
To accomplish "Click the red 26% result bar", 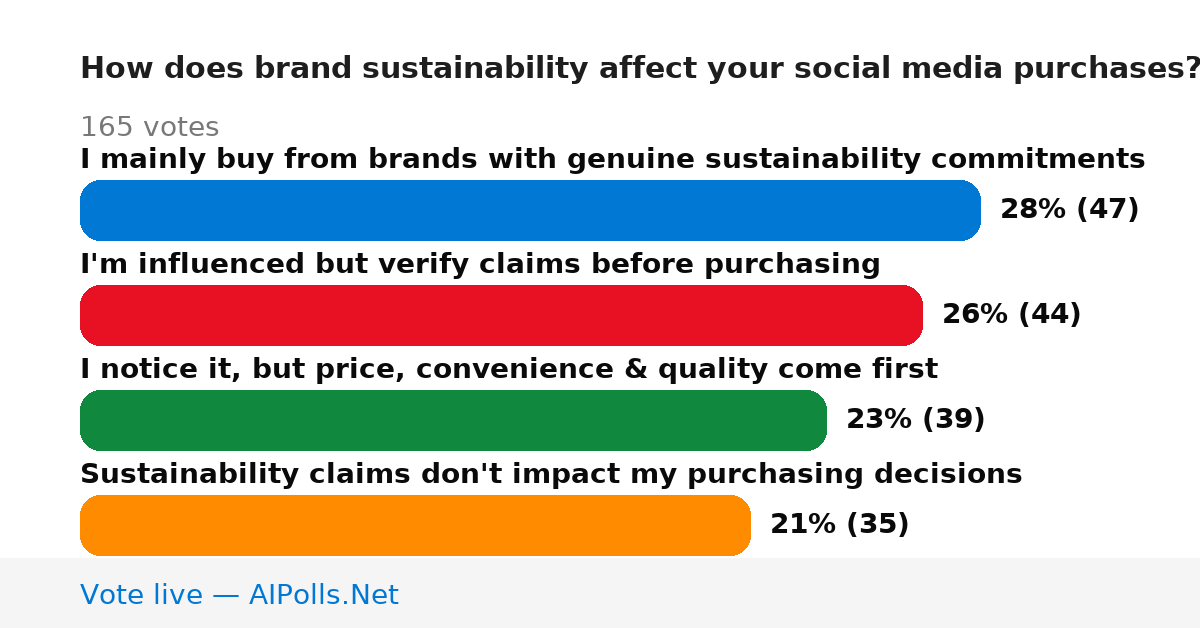I will click(x=501, y=315).
